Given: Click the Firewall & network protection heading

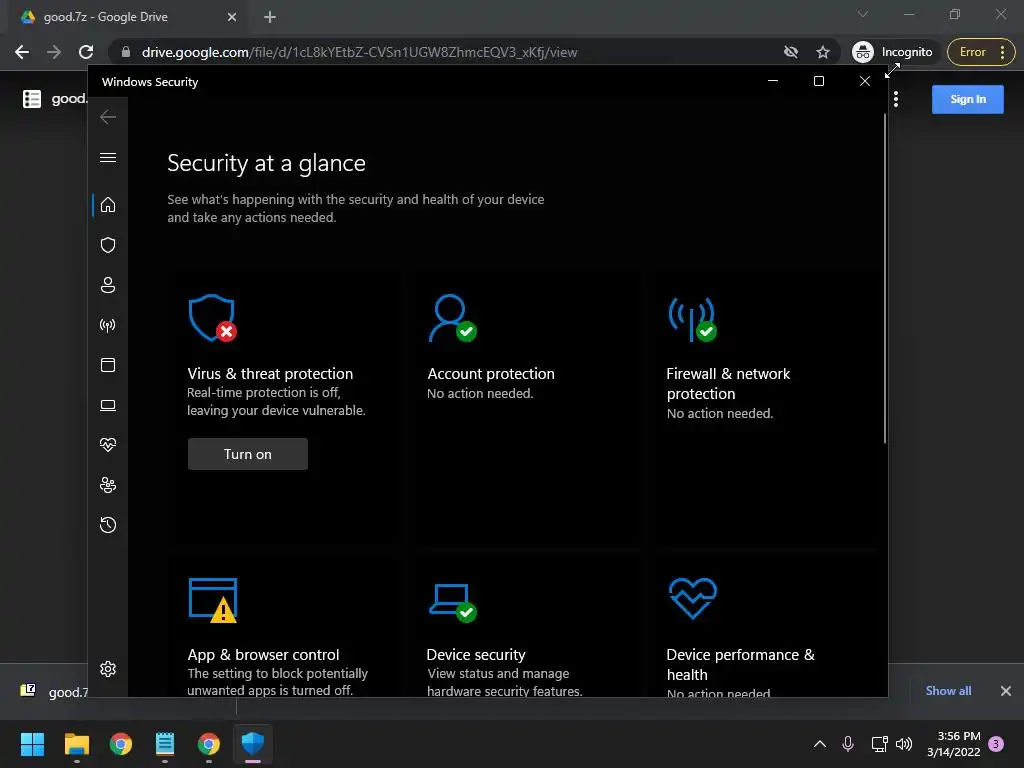Looking at the screenshot, I should click(728, 383).
